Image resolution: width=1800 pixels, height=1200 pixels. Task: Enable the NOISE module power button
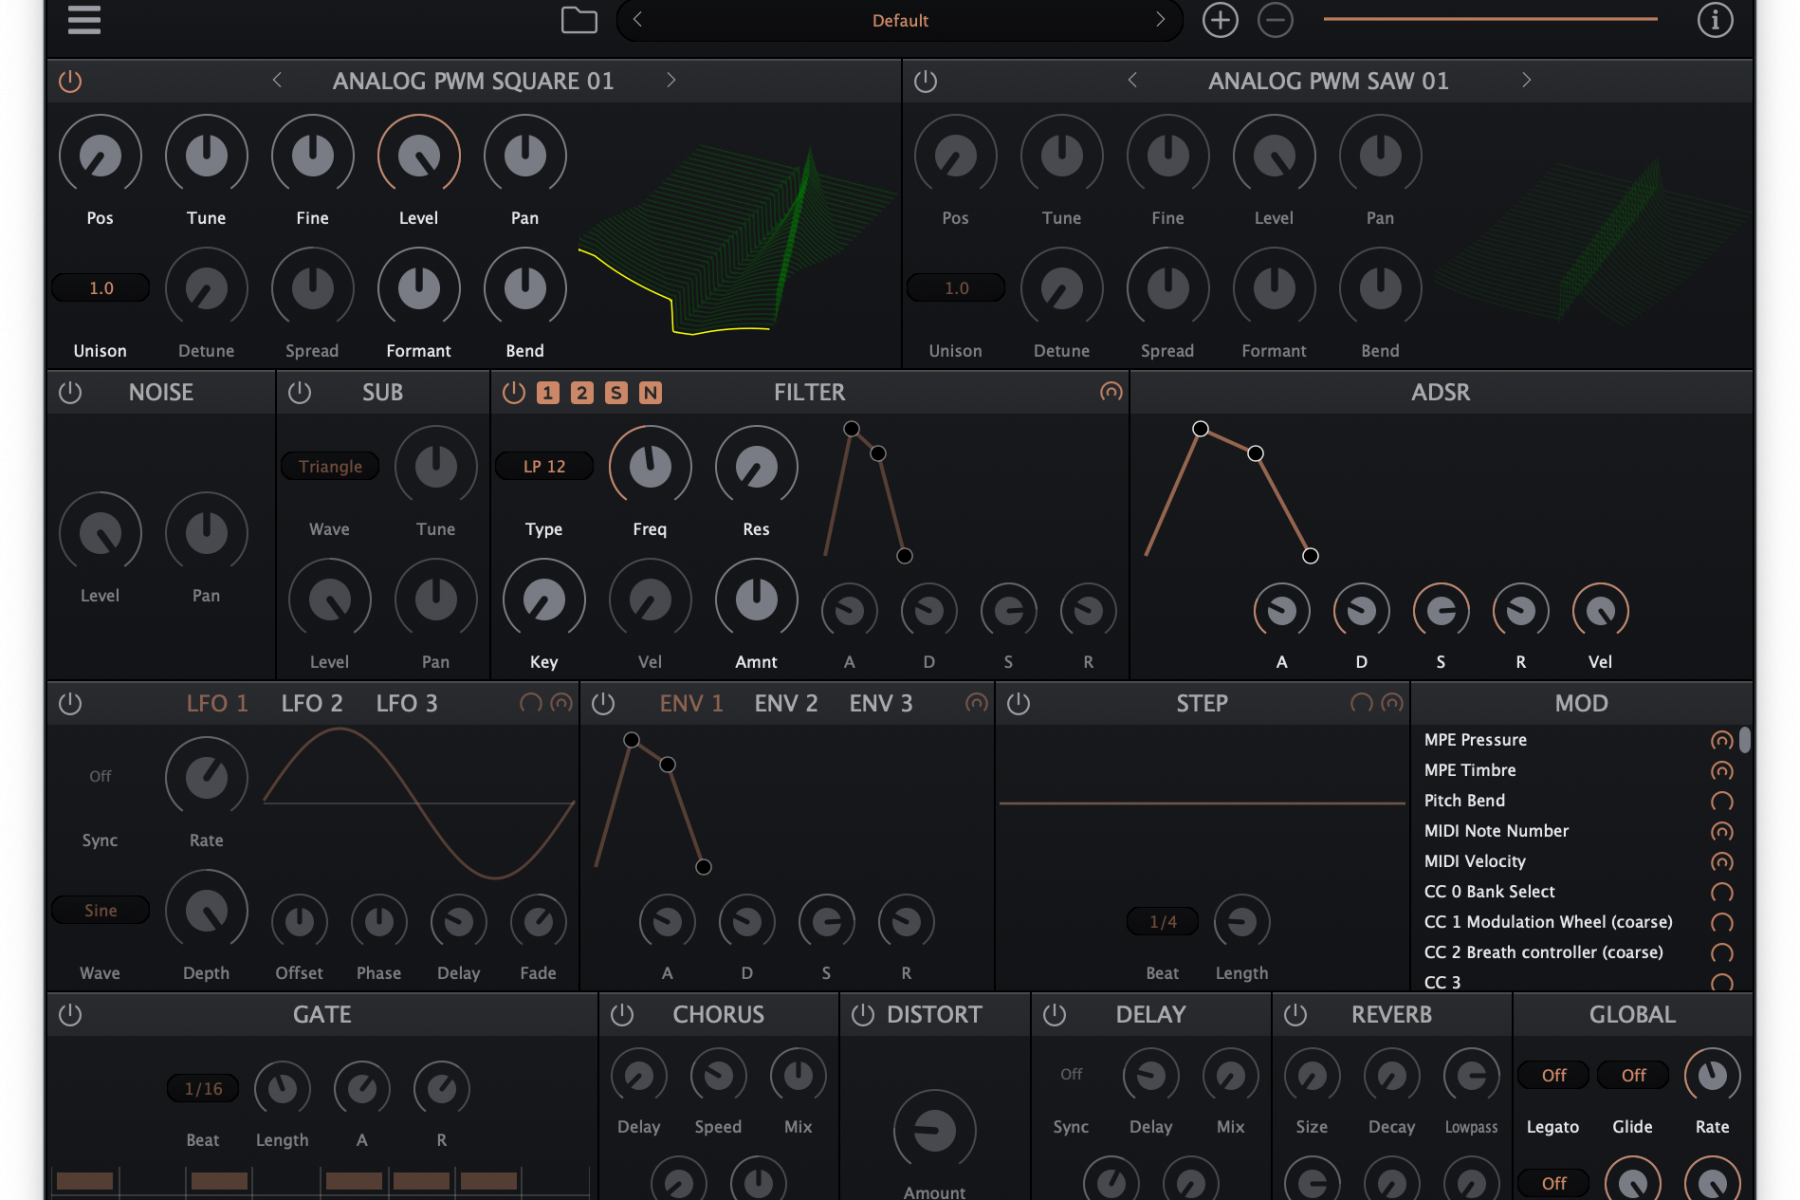[x=70, y=393]
